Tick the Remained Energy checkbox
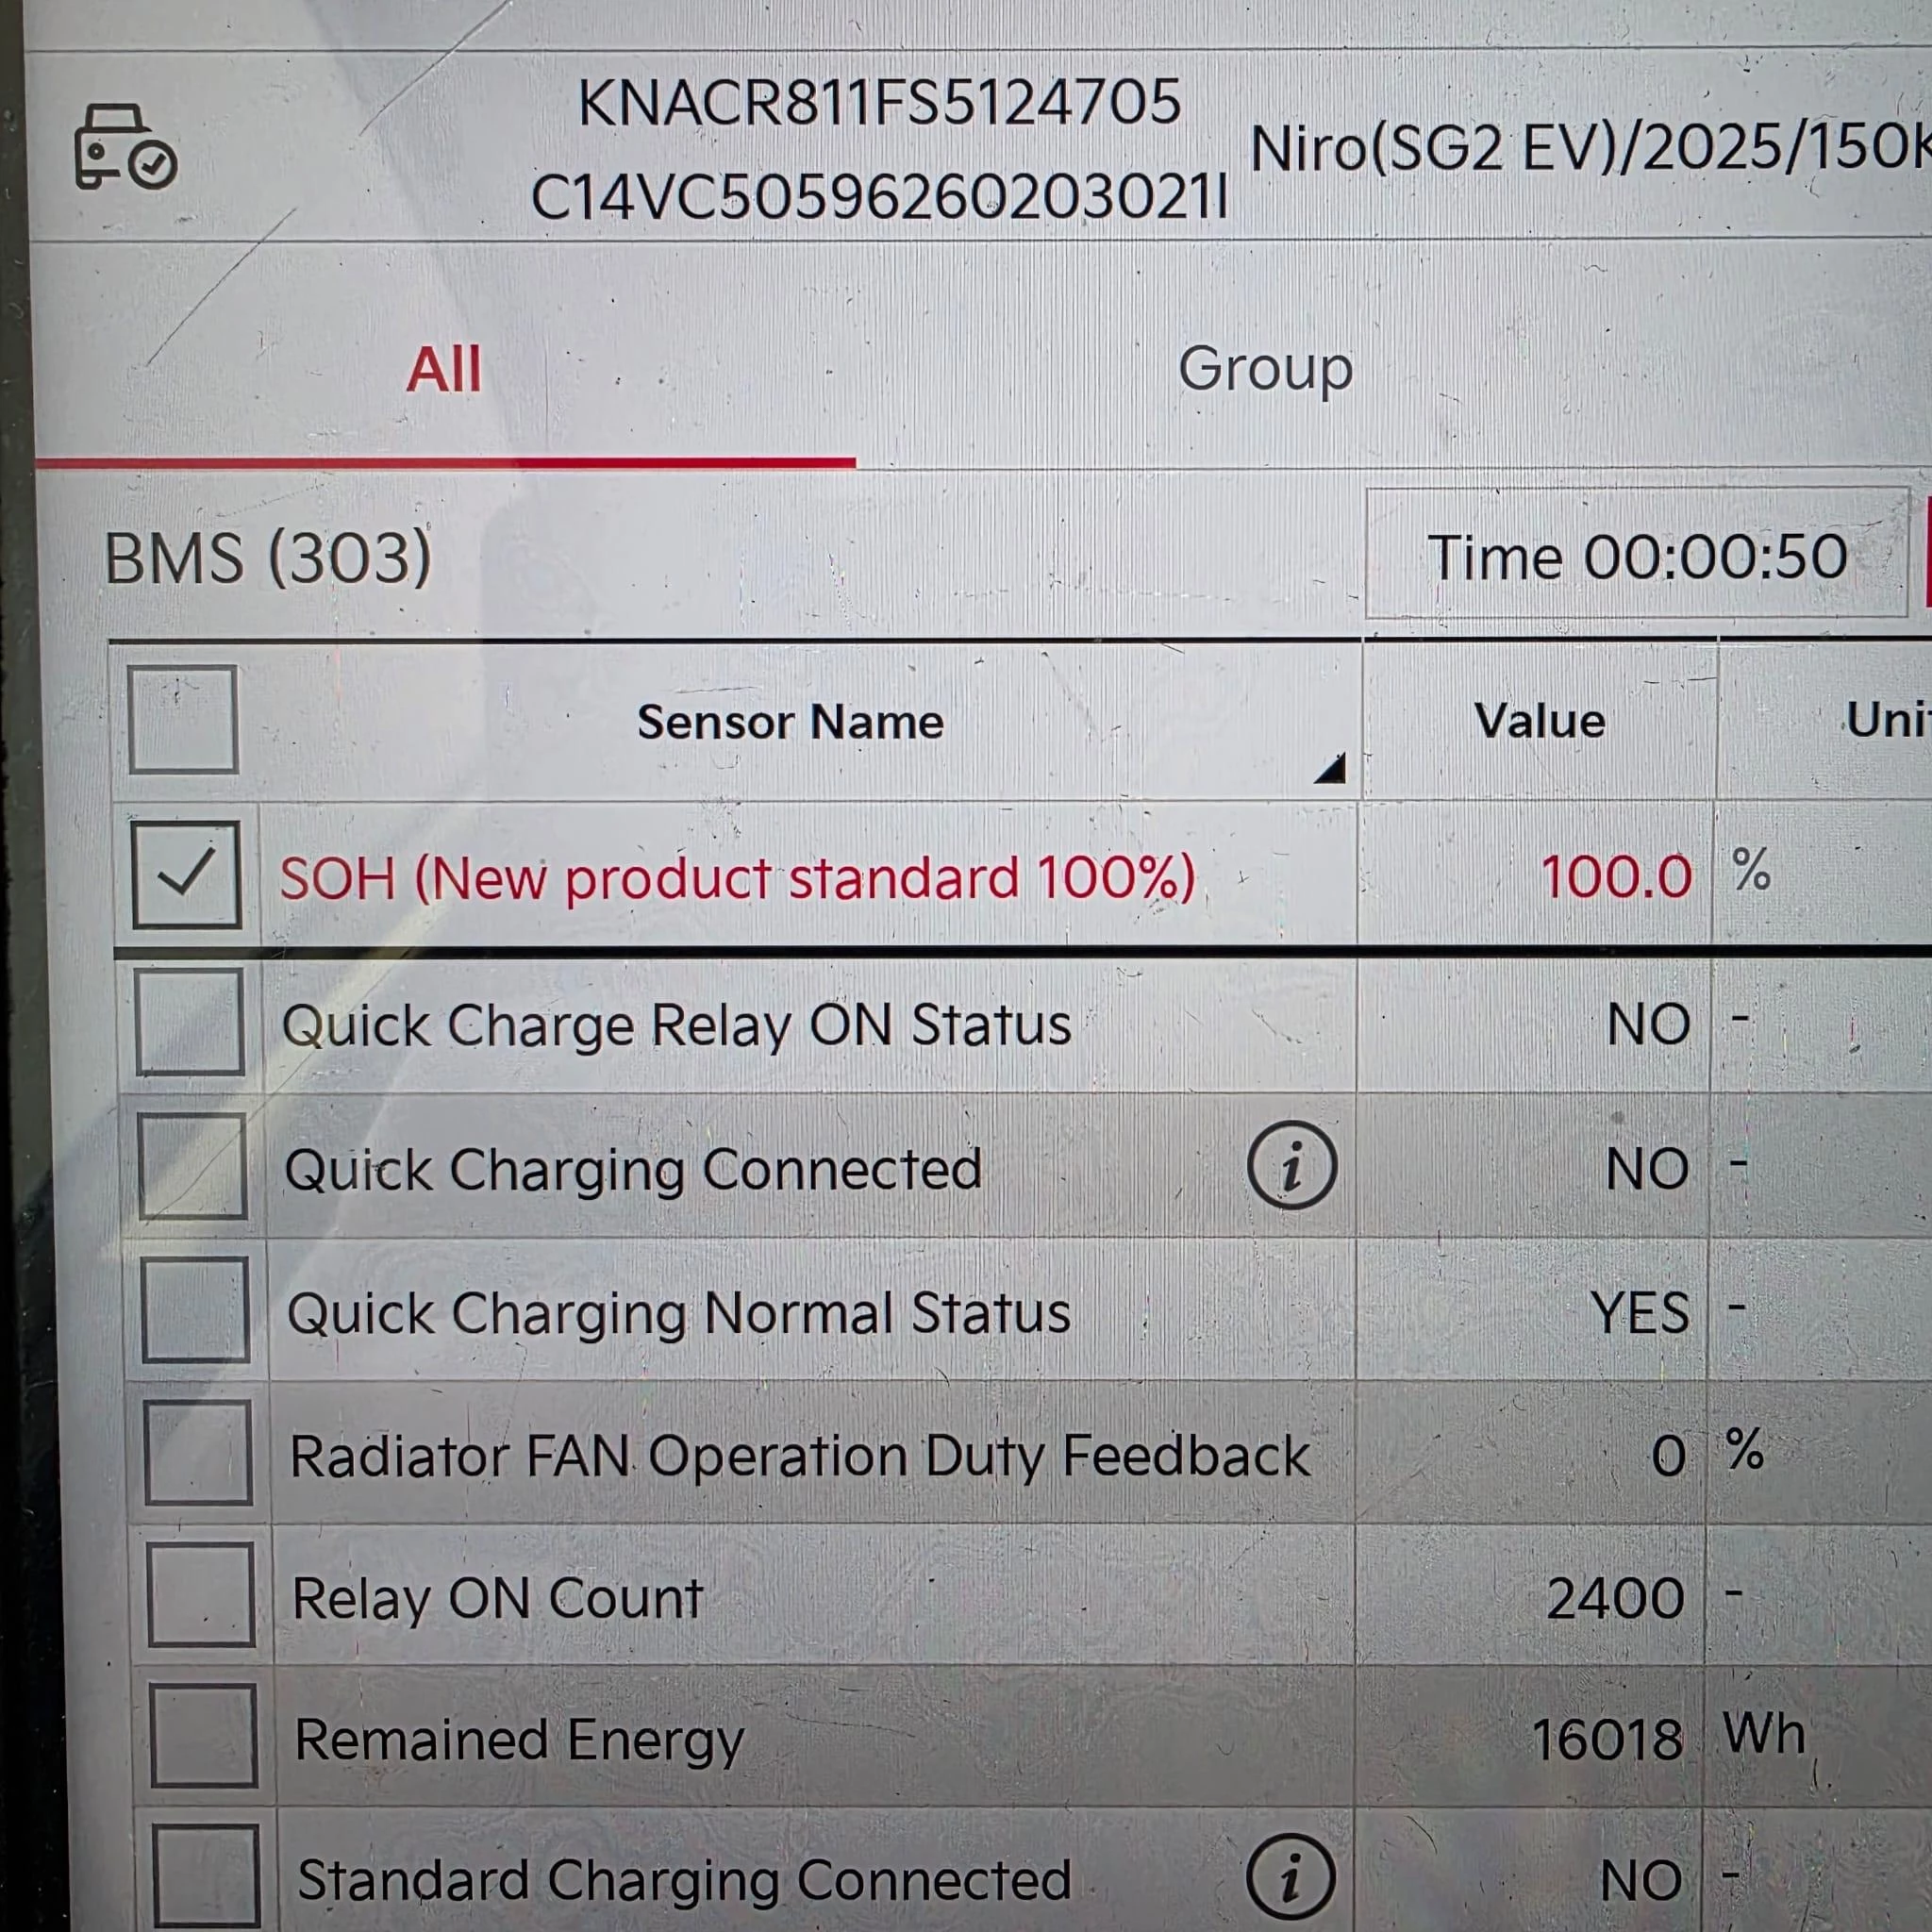This screenshot has width=1932, height=1932. pos(204,1737)
